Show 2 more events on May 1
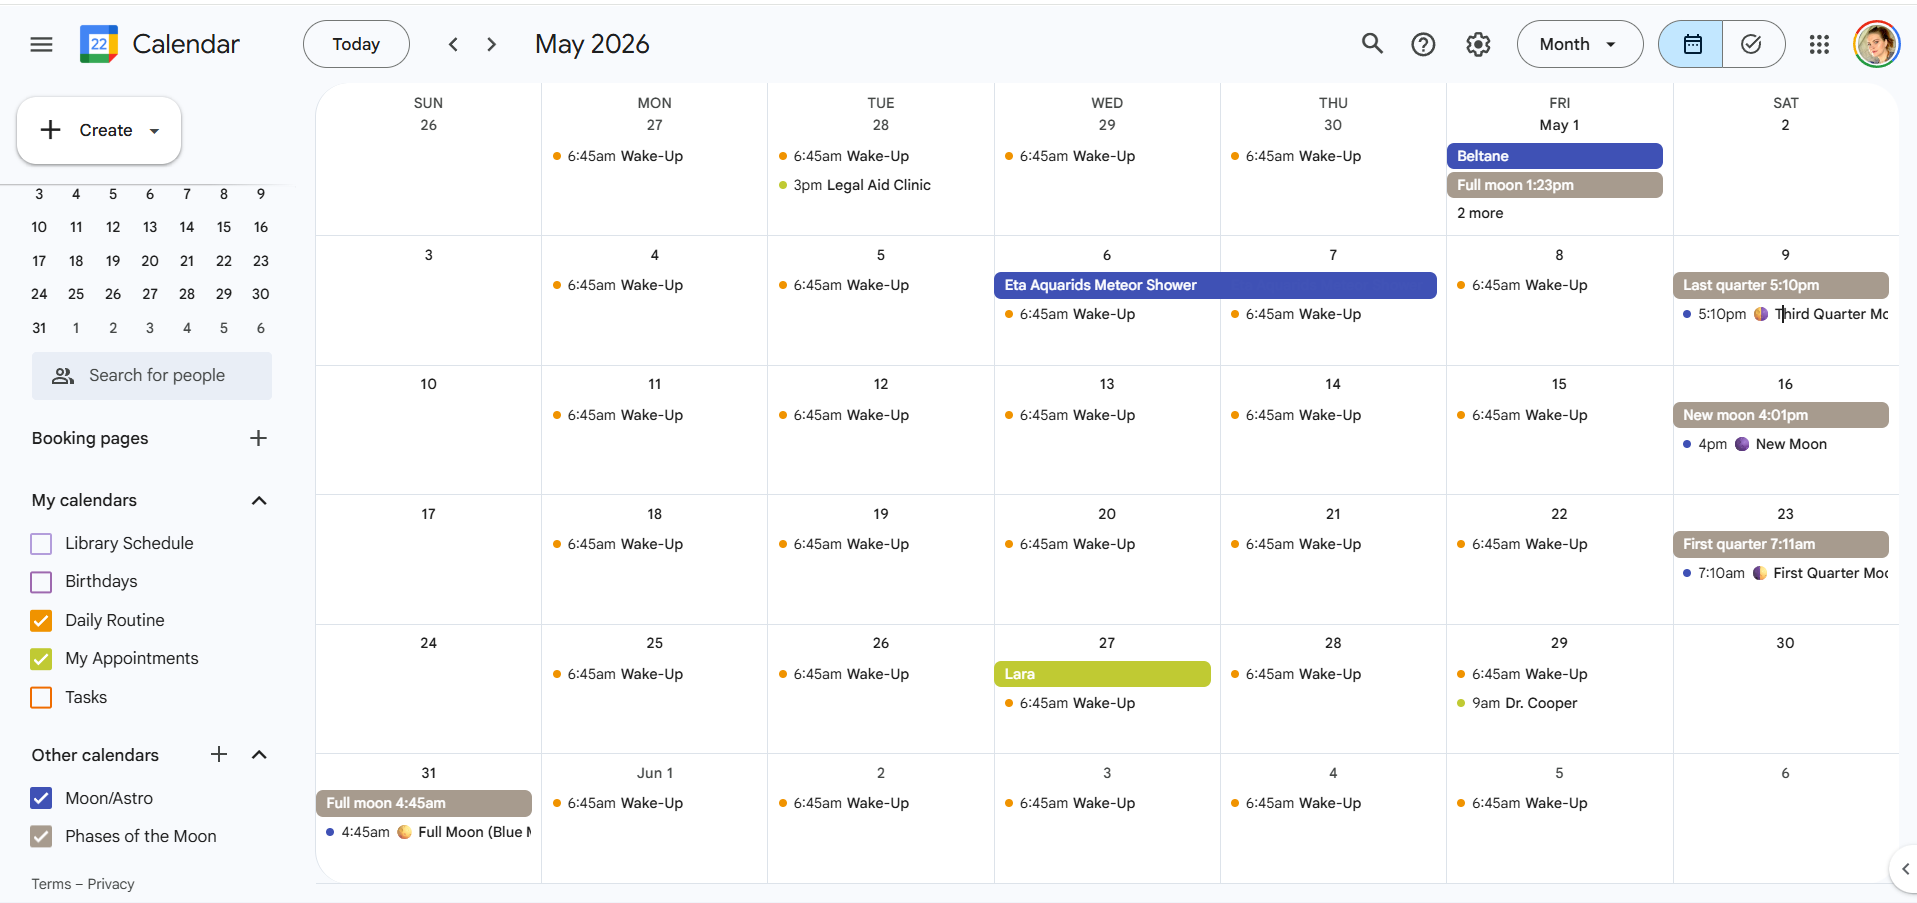 pos(1480,213)
